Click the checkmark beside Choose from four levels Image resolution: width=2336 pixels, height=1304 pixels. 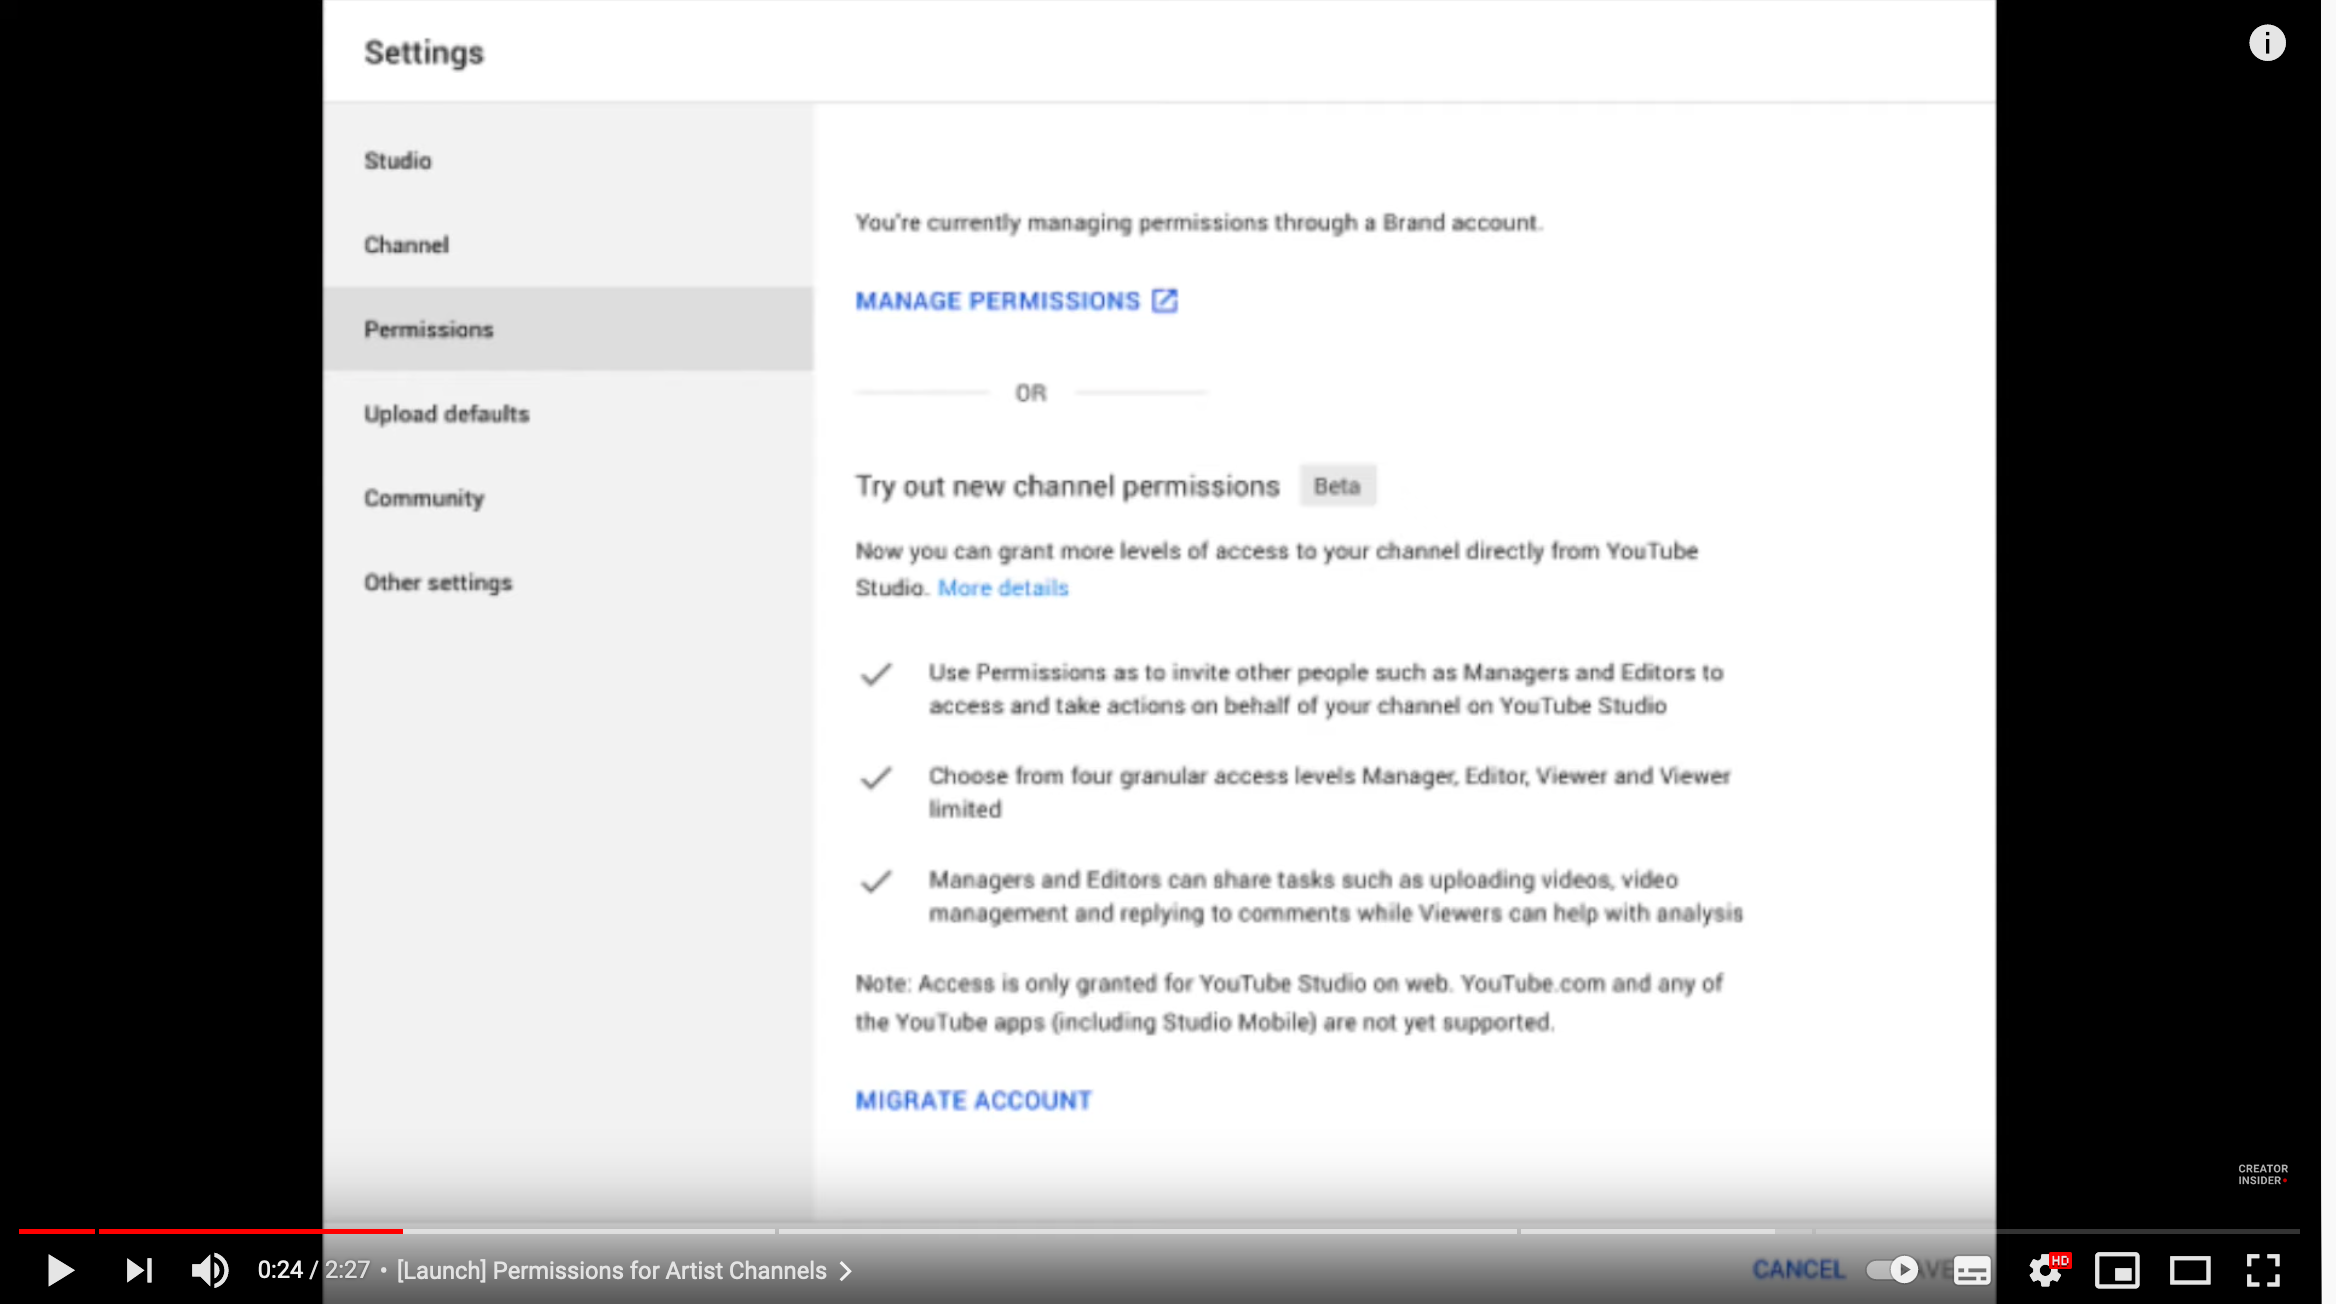click(x=876, y=778)
